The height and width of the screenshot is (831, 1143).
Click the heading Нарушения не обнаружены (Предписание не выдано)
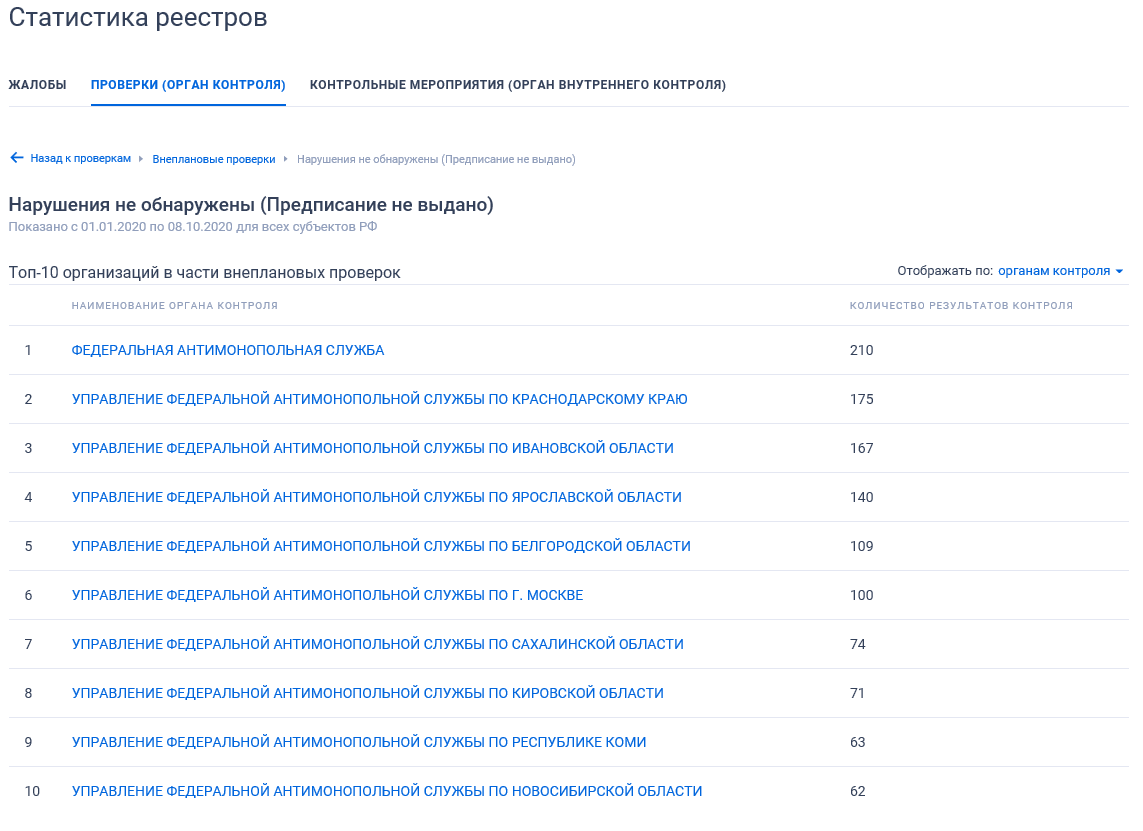click(251, 205)
